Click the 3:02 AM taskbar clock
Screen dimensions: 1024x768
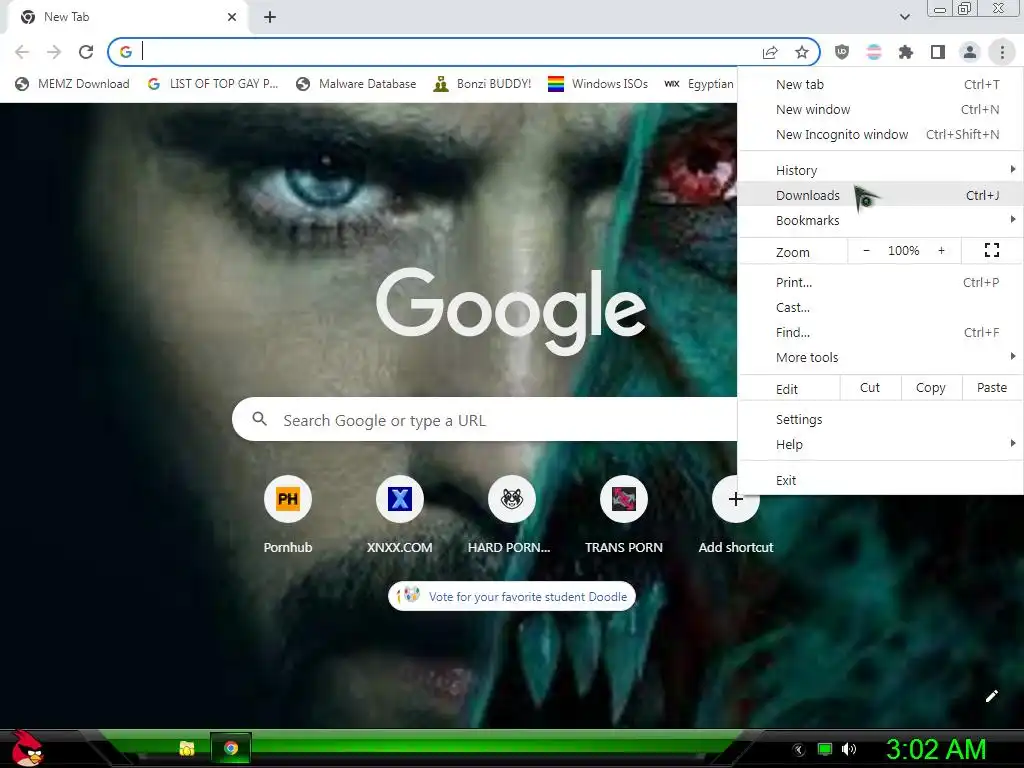pos(935,749)
